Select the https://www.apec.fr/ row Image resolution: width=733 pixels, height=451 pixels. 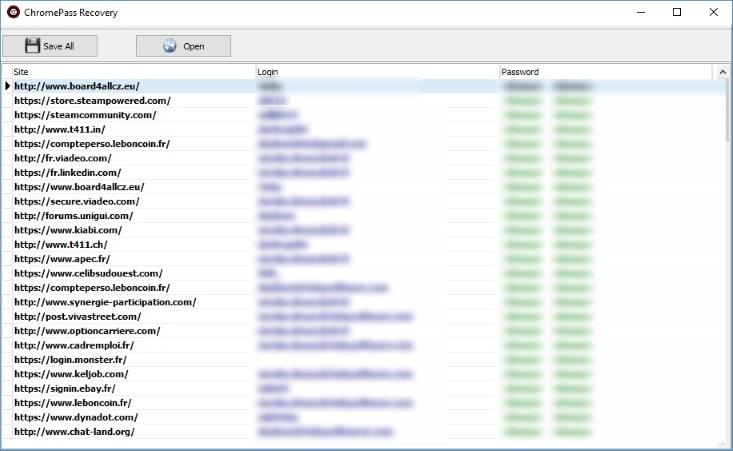click(x=365, y=259)
